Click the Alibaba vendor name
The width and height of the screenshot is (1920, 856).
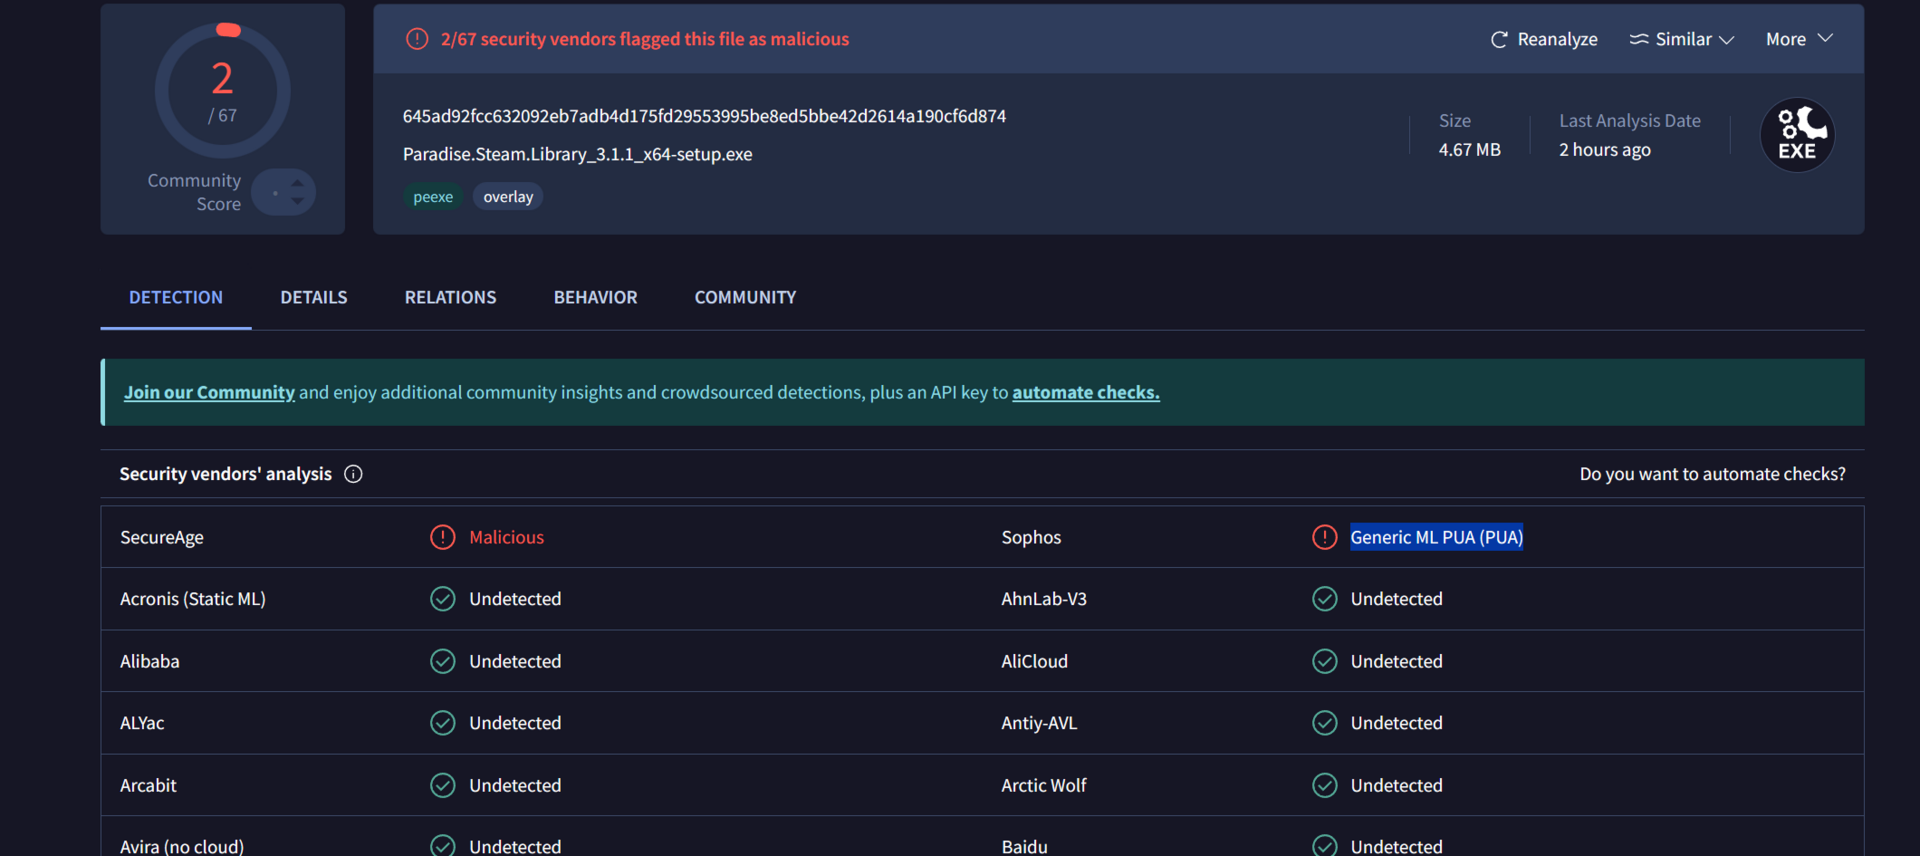pyautogui.click(x=150, y=661)
